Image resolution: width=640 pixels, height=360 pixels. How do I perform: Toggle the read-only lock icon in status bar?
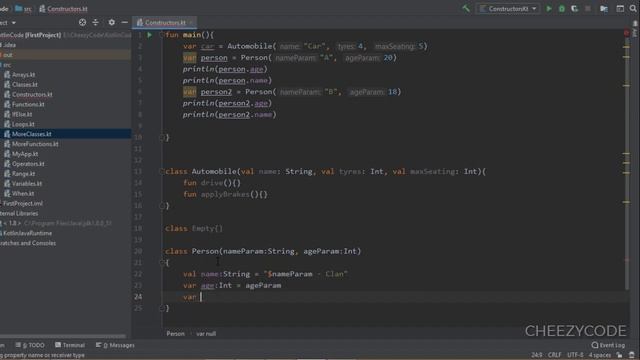click(x=620, y=355)
